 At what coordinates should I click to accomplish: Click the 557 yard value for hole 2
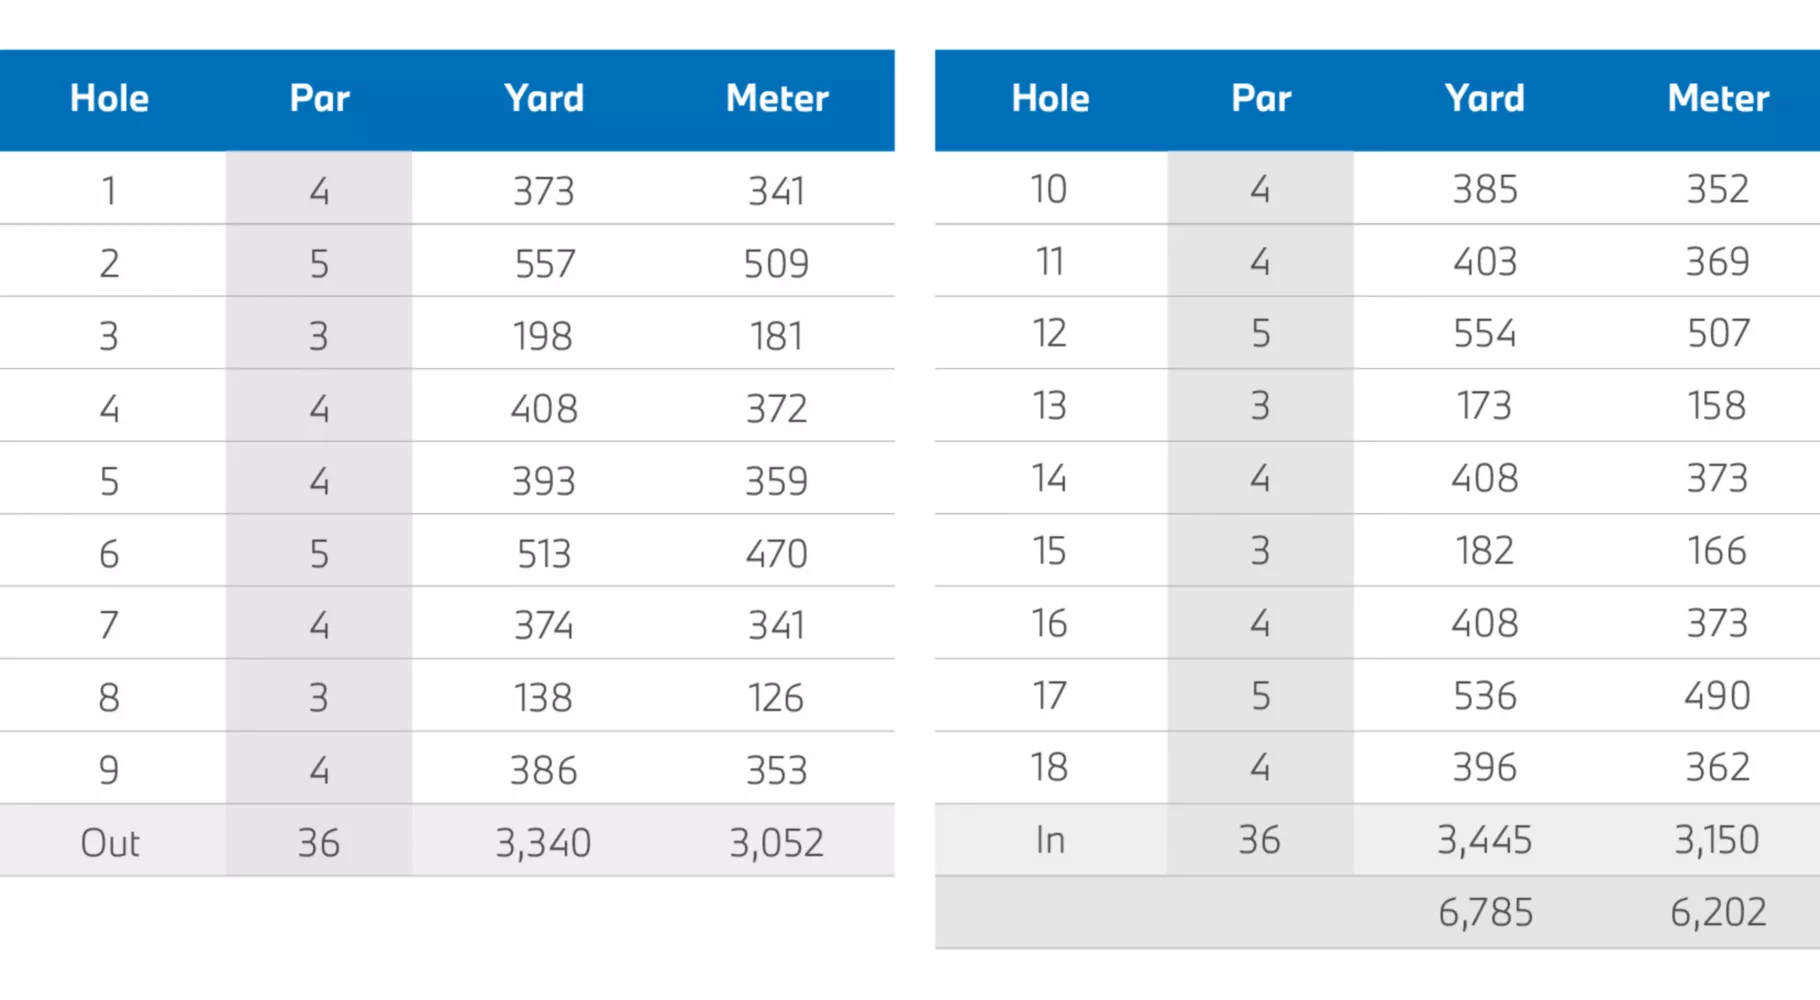tap(544, 264)
